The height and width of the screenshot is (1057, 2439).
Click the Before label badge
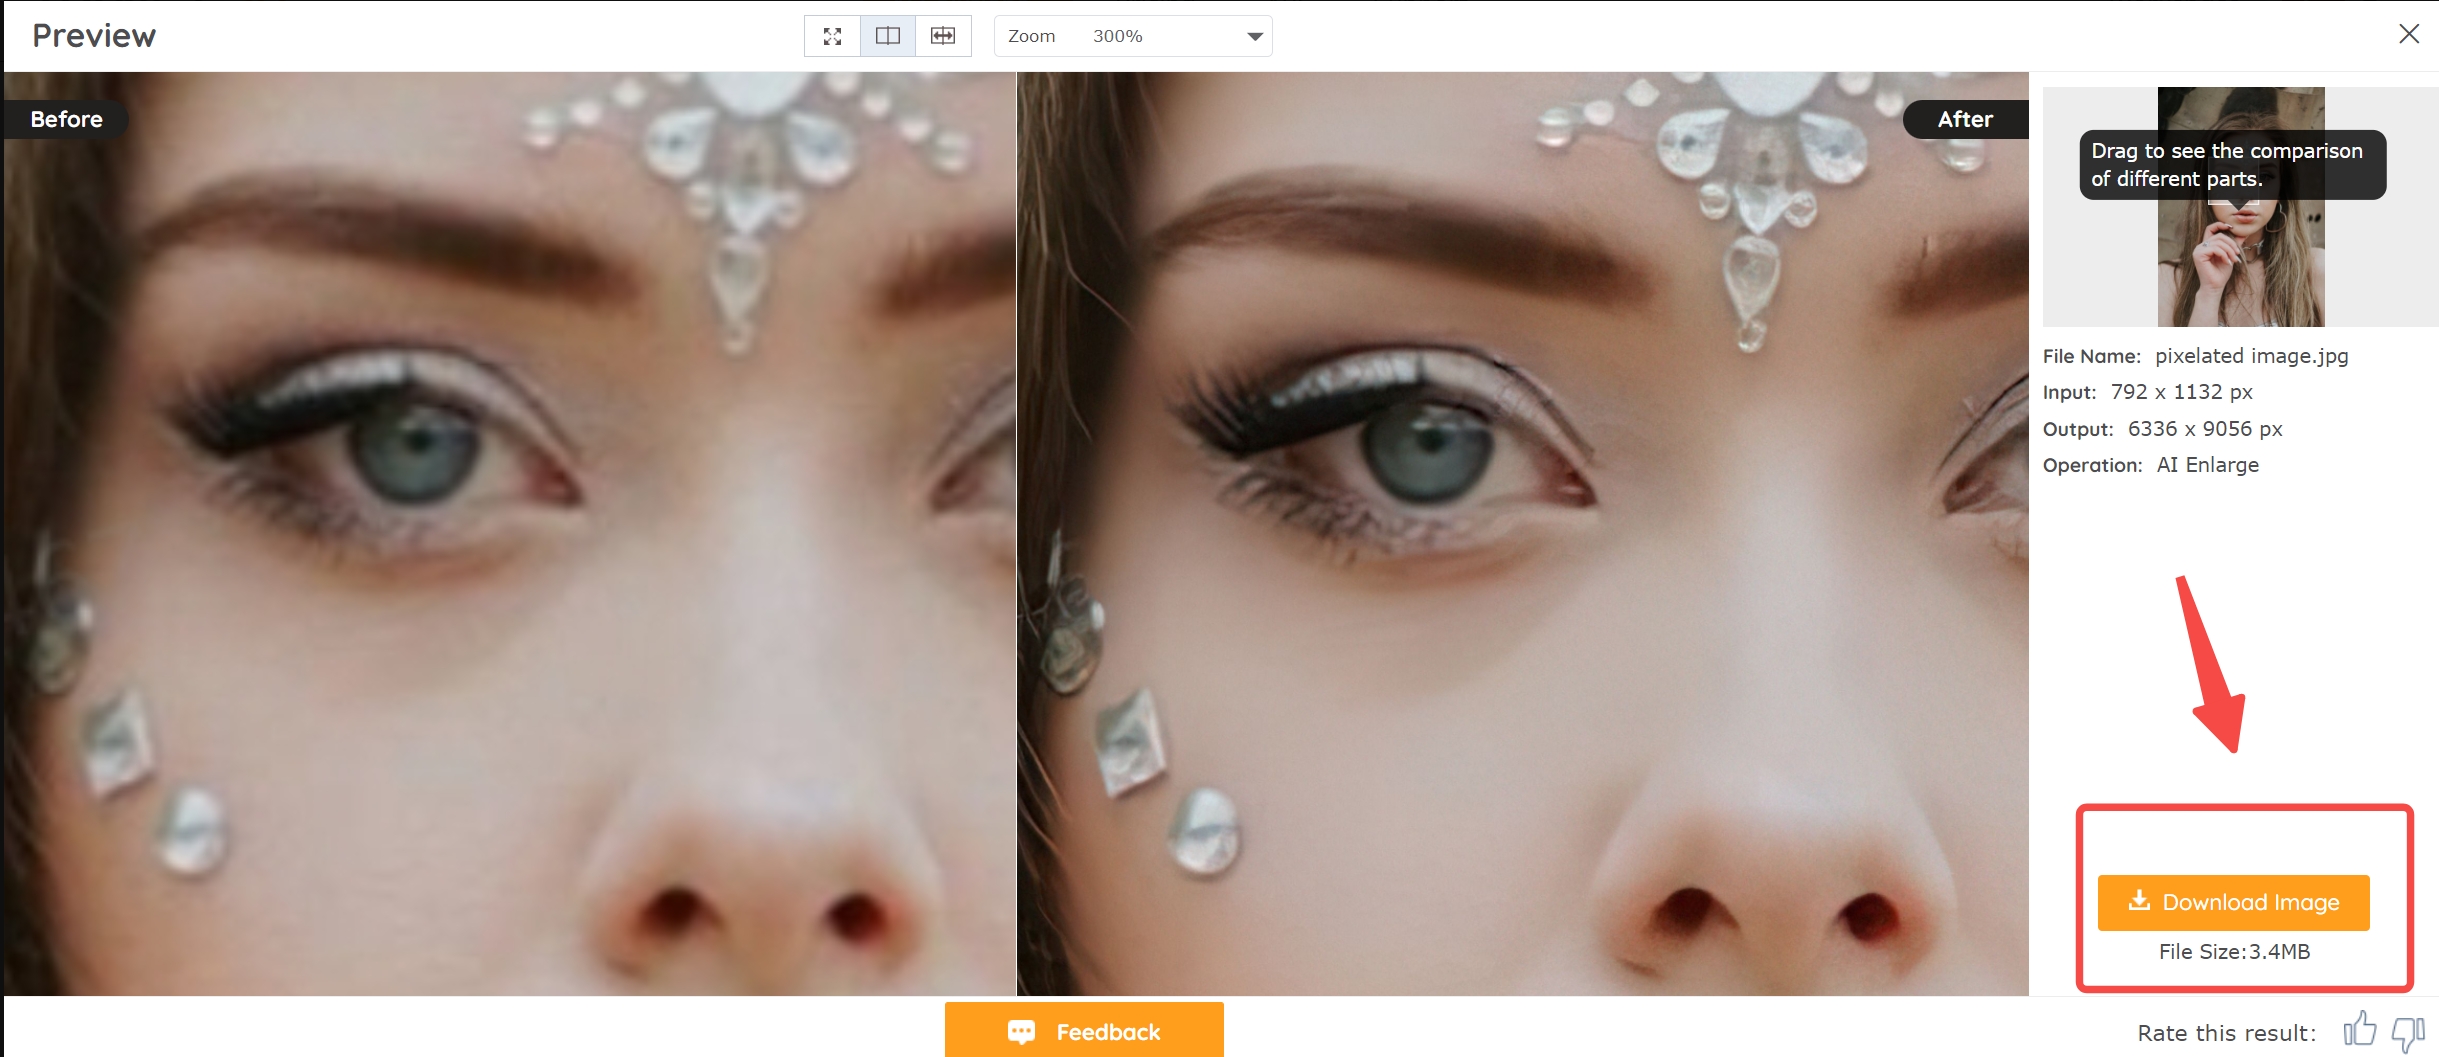tap(66, 119)
